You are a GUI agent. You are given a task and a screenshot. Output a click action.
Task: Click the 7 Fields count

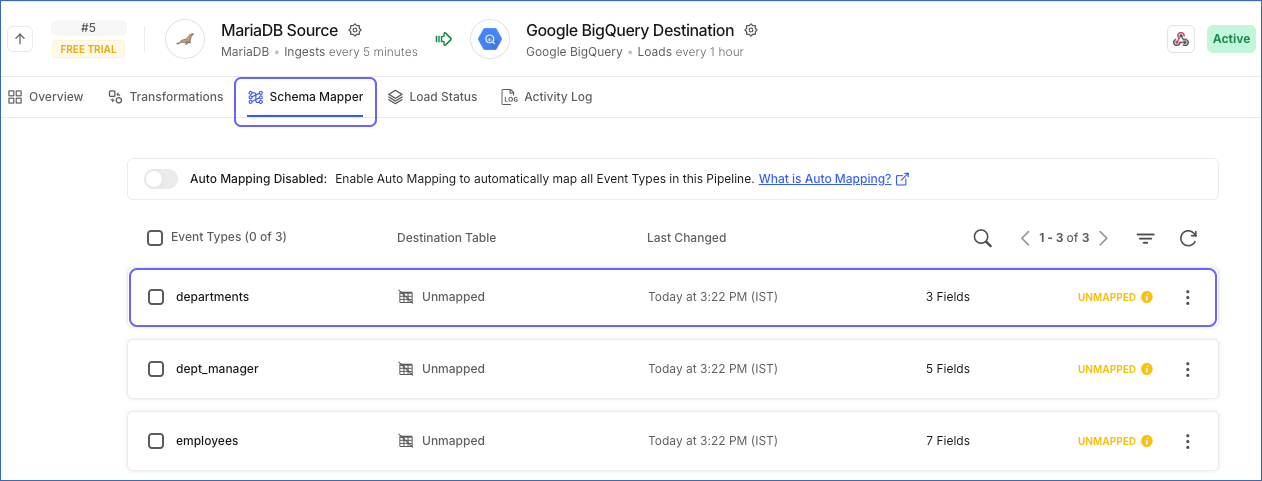(948, 441)
